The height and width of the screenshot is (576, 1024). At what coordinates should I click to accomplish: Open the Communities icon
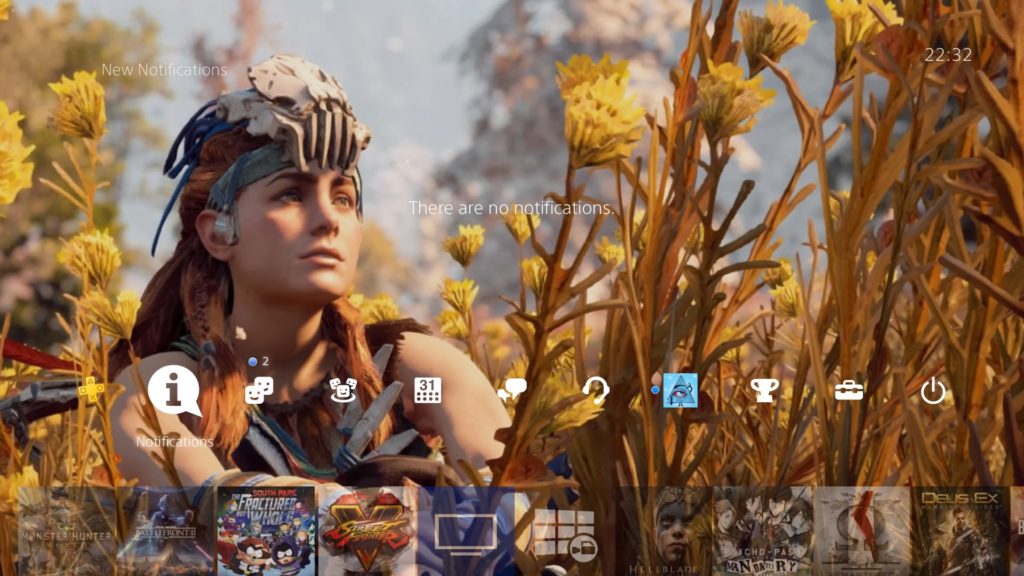(343, 391)
